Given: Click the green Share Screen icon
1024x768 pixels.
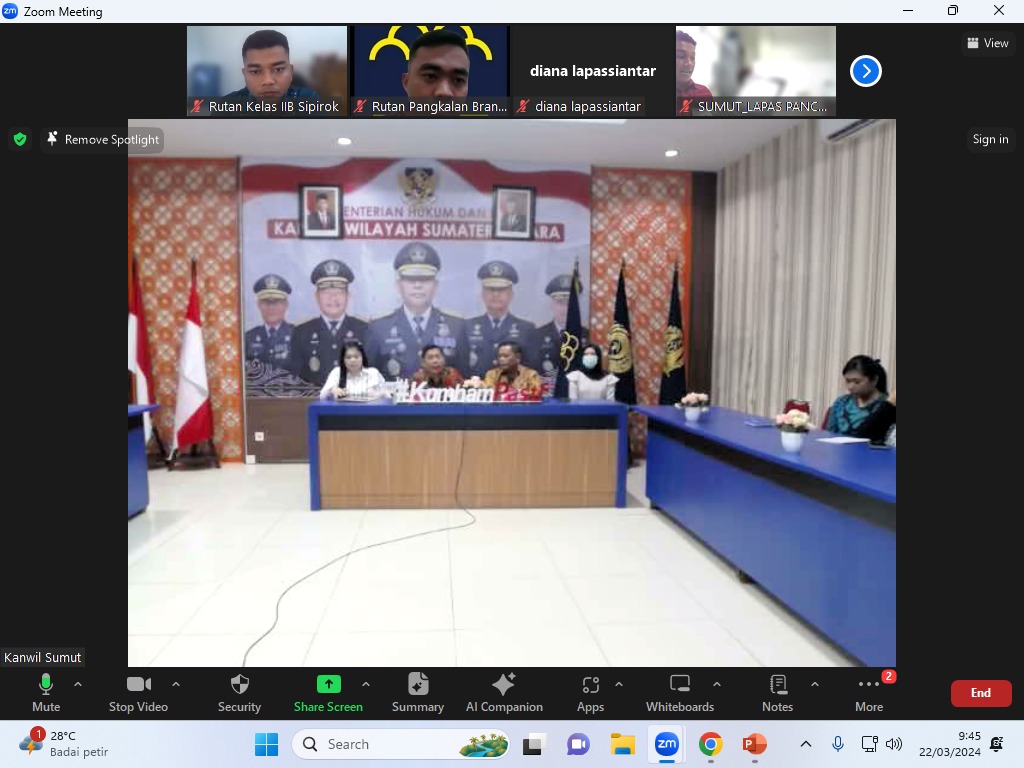Looking at the screenshot, I should (x=328, y=685).
